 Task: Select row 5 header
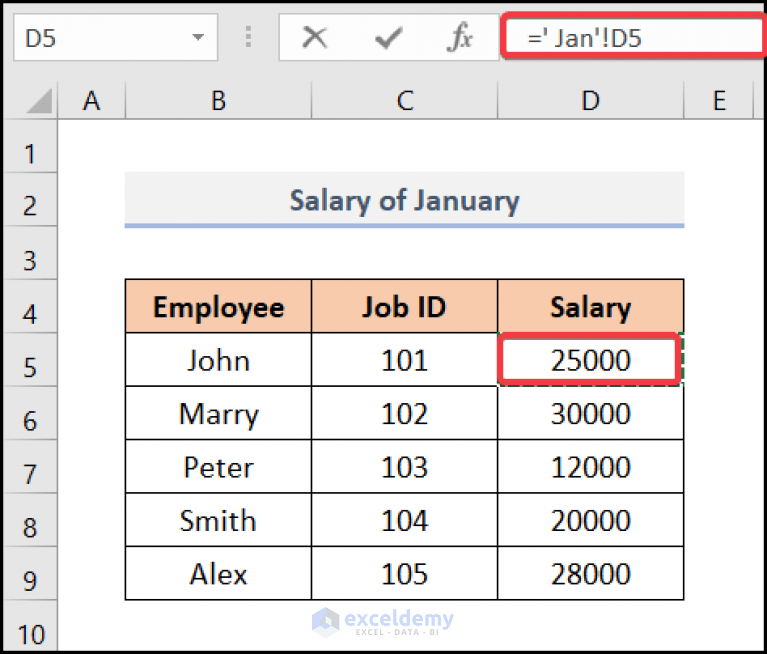point(30,360)
